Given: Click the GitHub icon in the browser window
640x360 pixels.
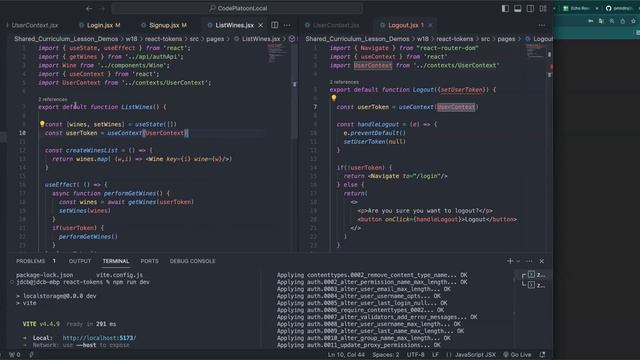Looking at the screenshot, I should (609, 8).
